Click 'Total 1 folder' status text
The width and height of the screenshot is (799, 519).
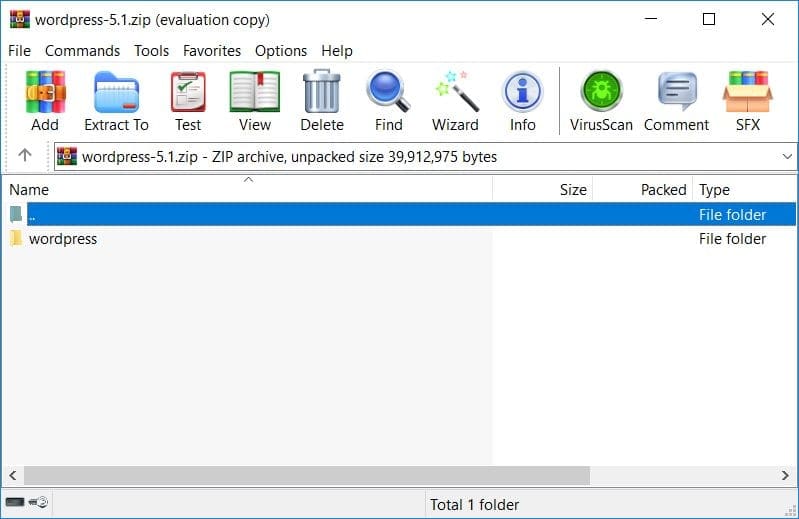(474, 504)
